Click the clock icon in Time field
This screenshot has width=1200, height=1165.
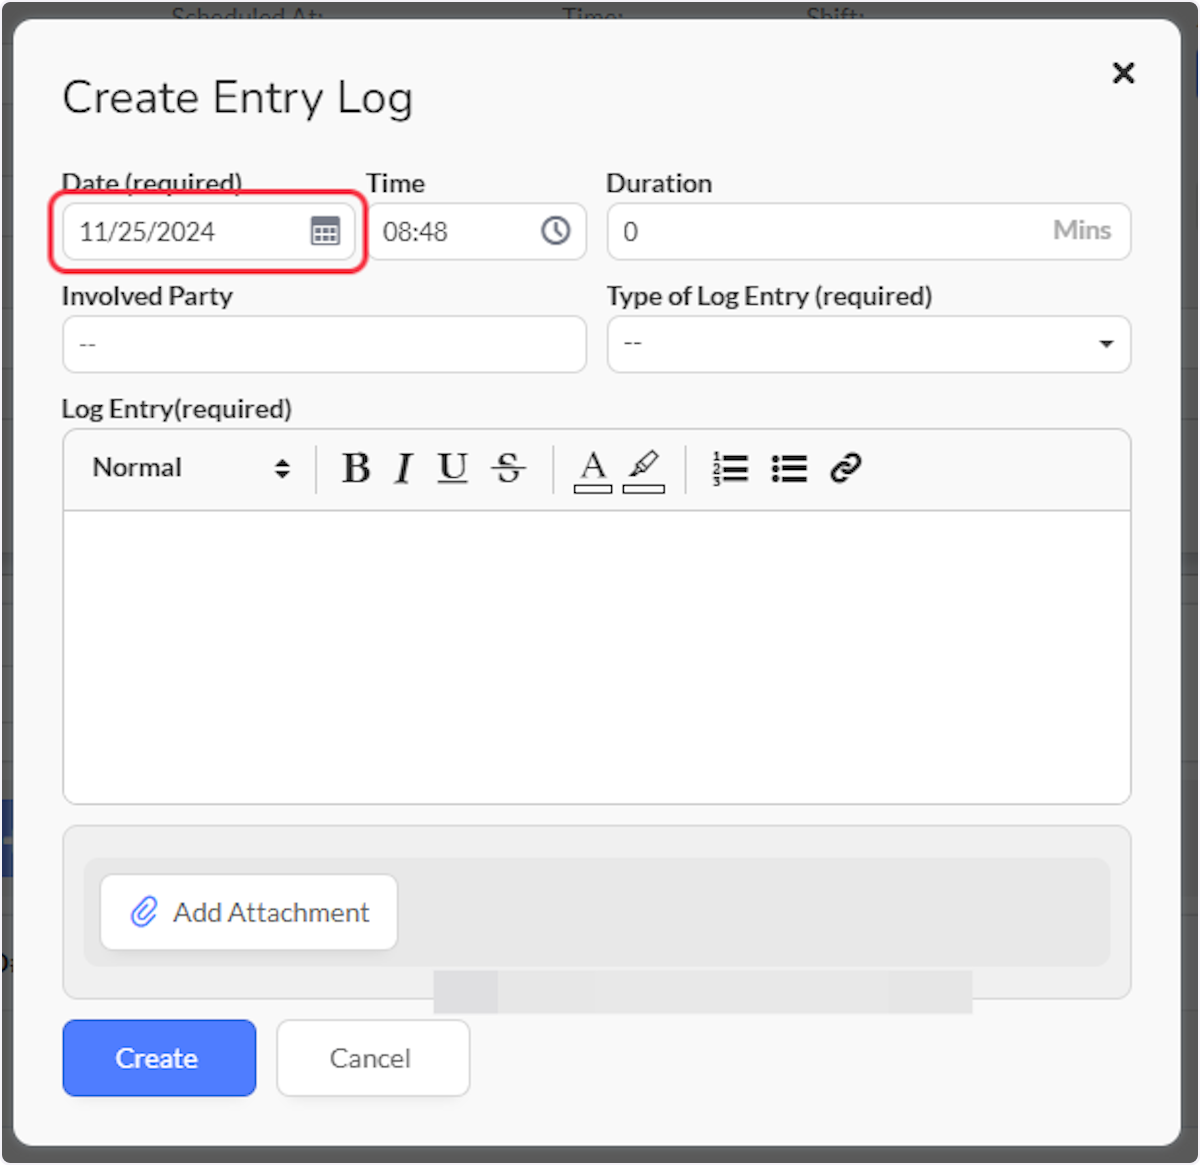[x=556, y=231]
